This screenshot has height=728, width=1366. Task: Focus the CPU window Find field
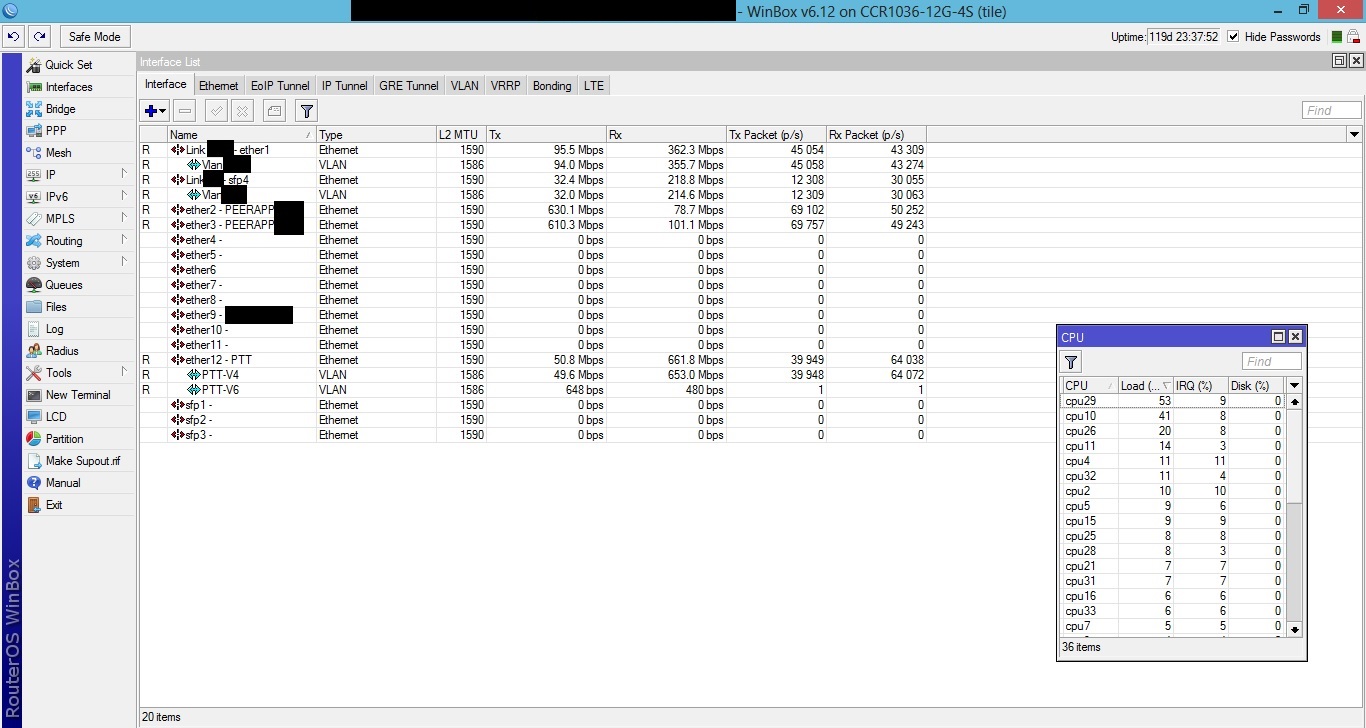click(1272, 361)
